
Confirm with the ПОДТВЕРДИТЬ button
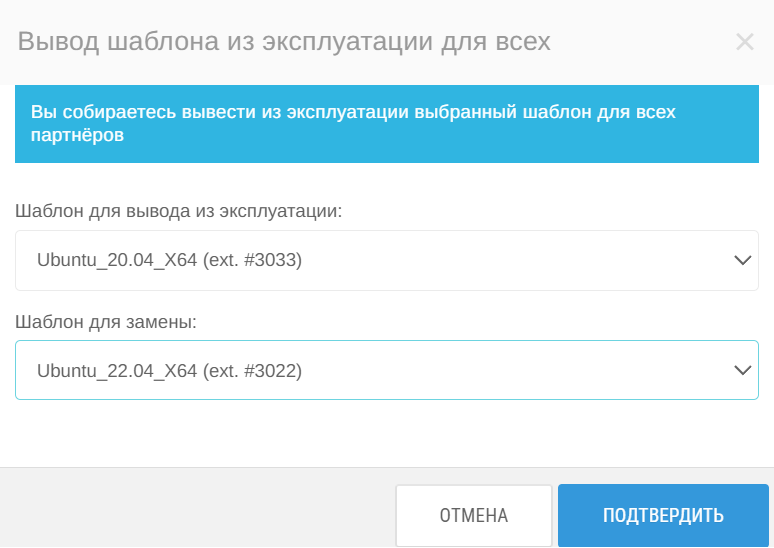tap(663, 515)
